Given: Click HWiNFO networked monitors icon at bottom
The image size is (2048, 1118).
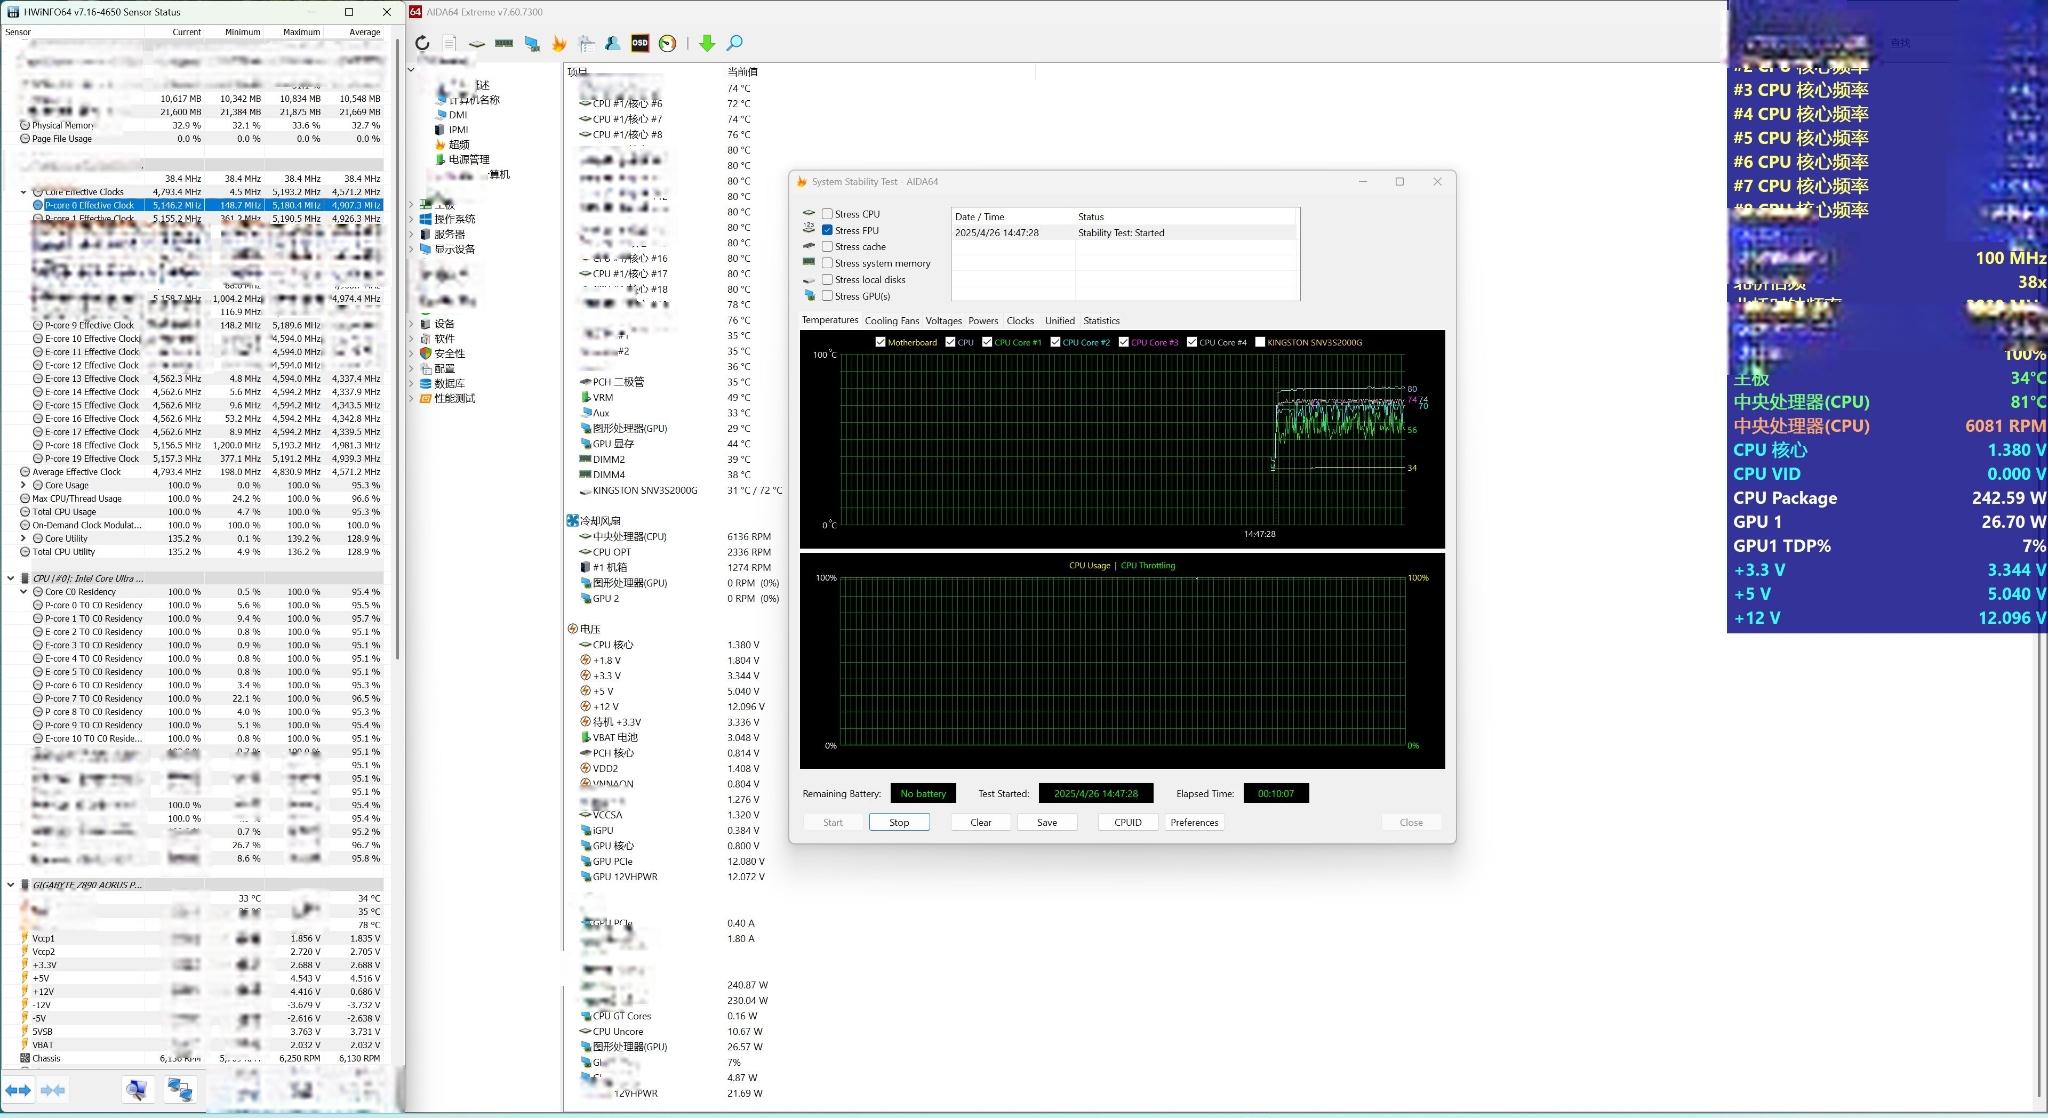Looking at the screenshot, I should click(180, 1090).
